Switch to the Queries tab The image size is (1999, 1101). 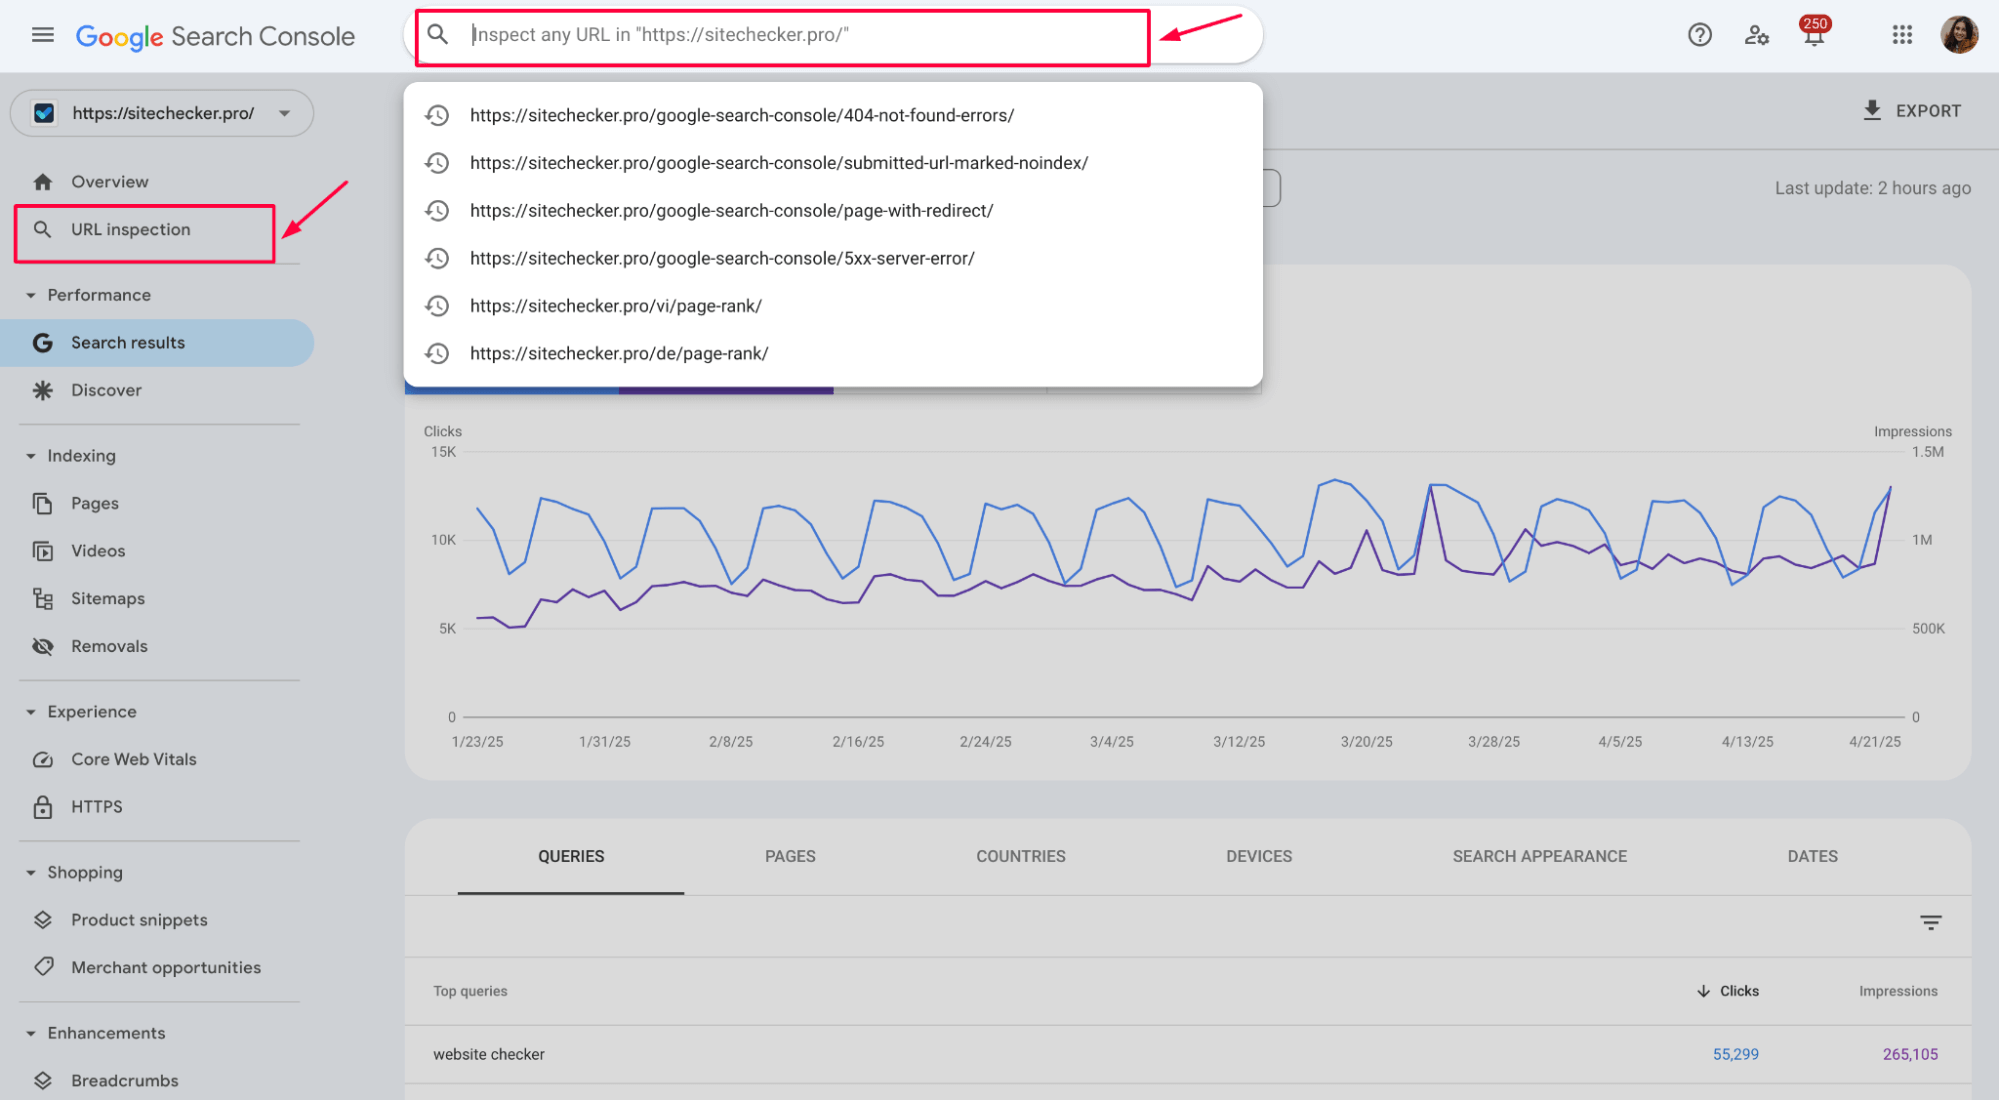point(571,857)
